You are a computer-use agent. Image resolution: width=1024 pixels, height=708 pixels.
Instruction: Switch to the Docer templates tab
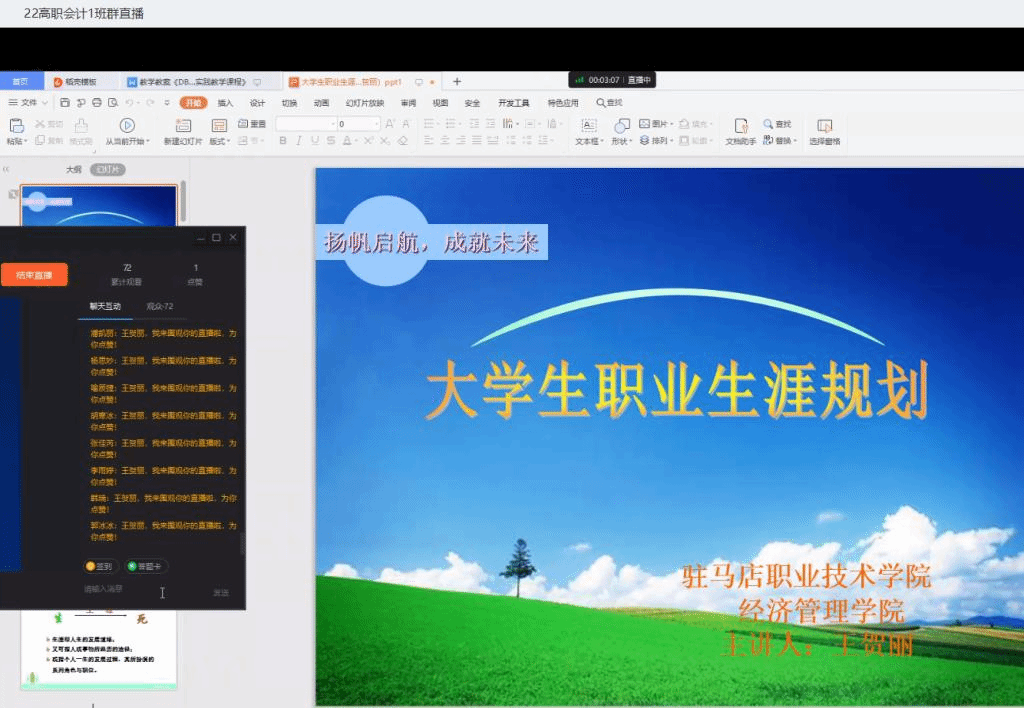(x=81, y=82)
